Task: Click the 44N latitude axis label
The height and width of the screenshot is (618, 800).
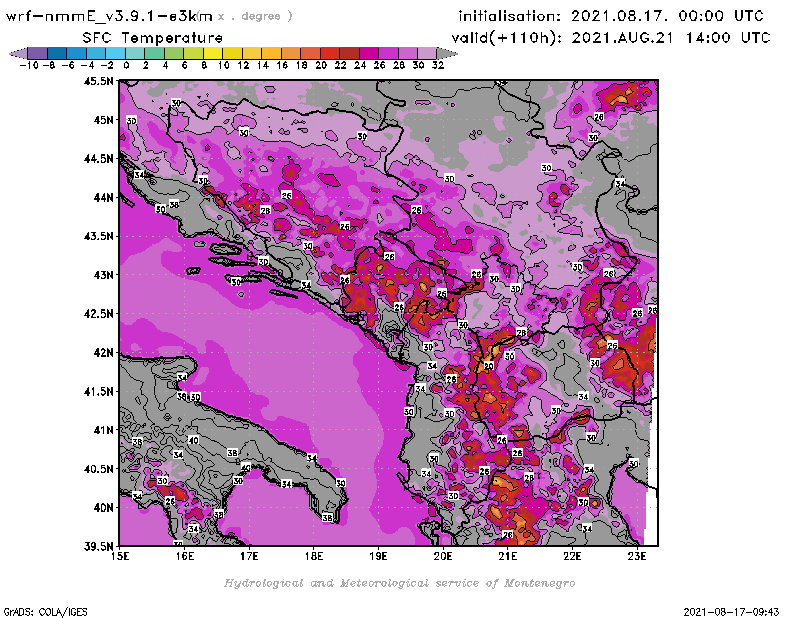Action: pyautogui.click(x=103, y=197)
